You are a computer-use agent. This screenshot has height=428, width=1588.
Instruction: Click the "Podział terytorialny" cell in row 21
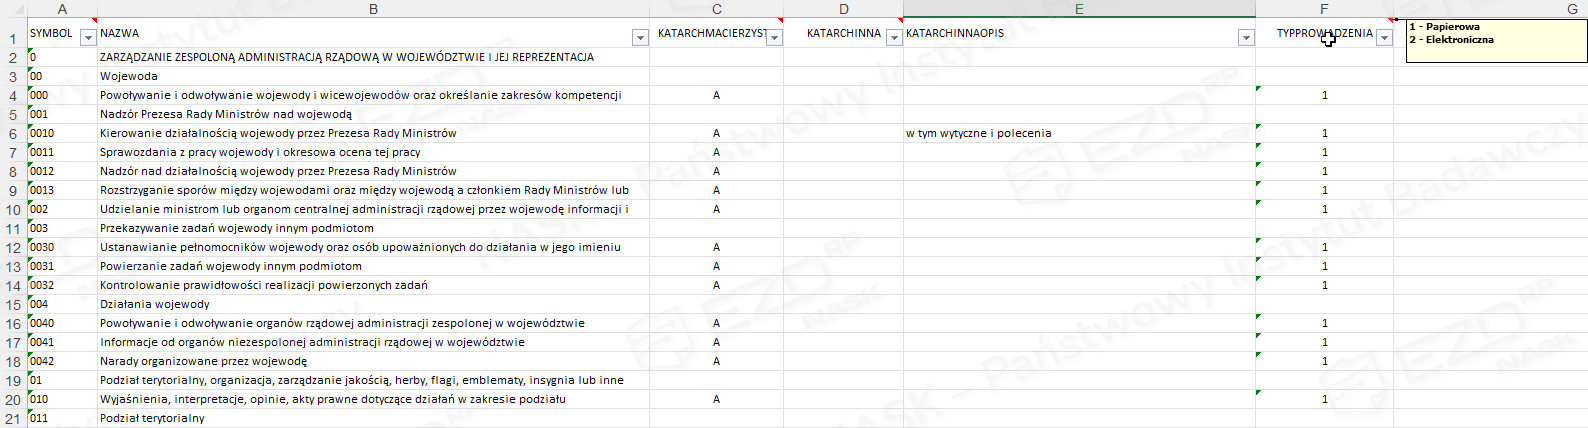pos(152,418)
